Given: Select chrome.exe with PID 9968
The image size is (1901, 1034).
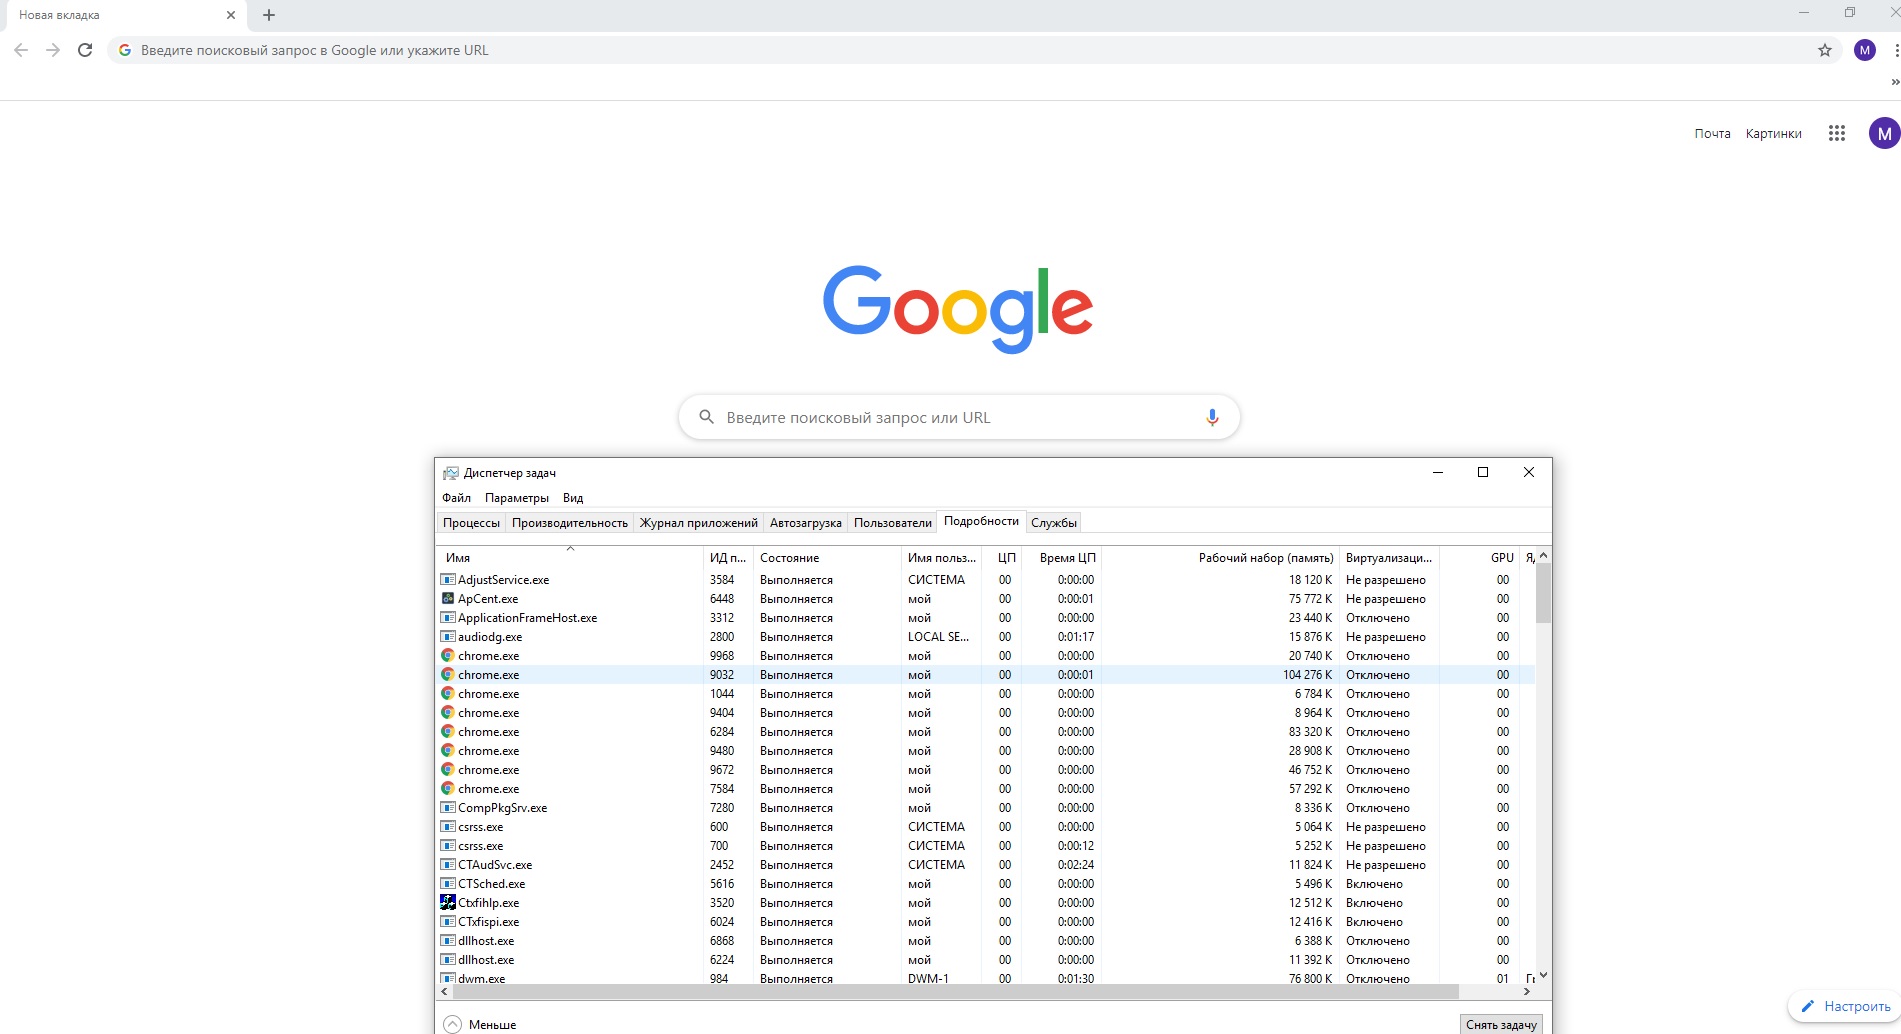Looking at the screenshot, I should coord(986,656).
